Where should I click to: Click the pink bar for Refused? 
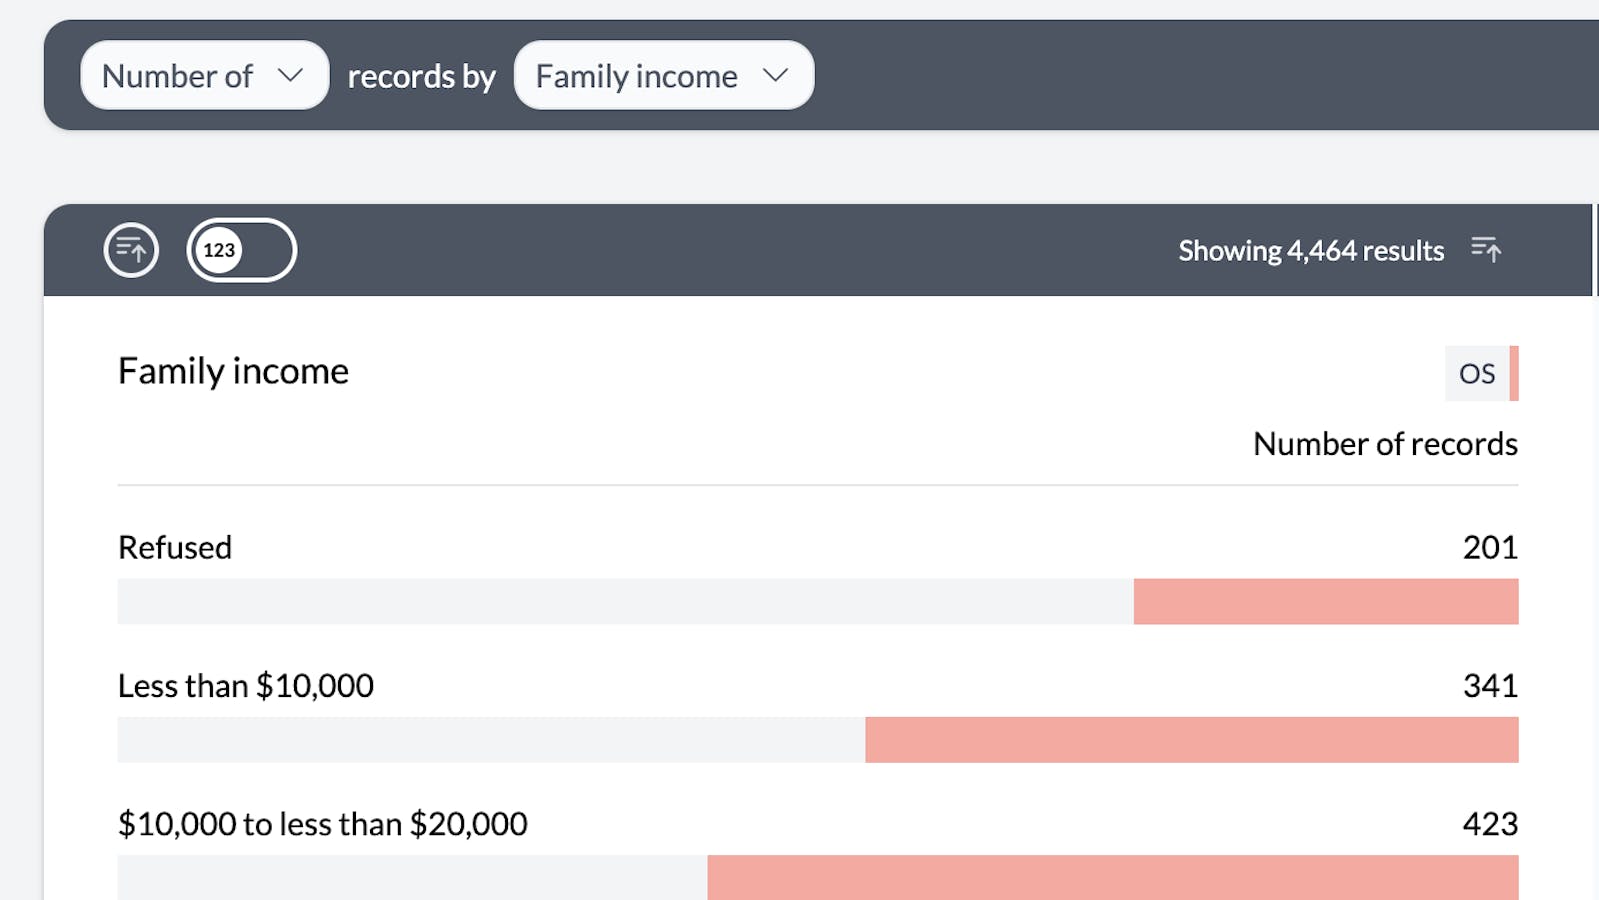1325,602
